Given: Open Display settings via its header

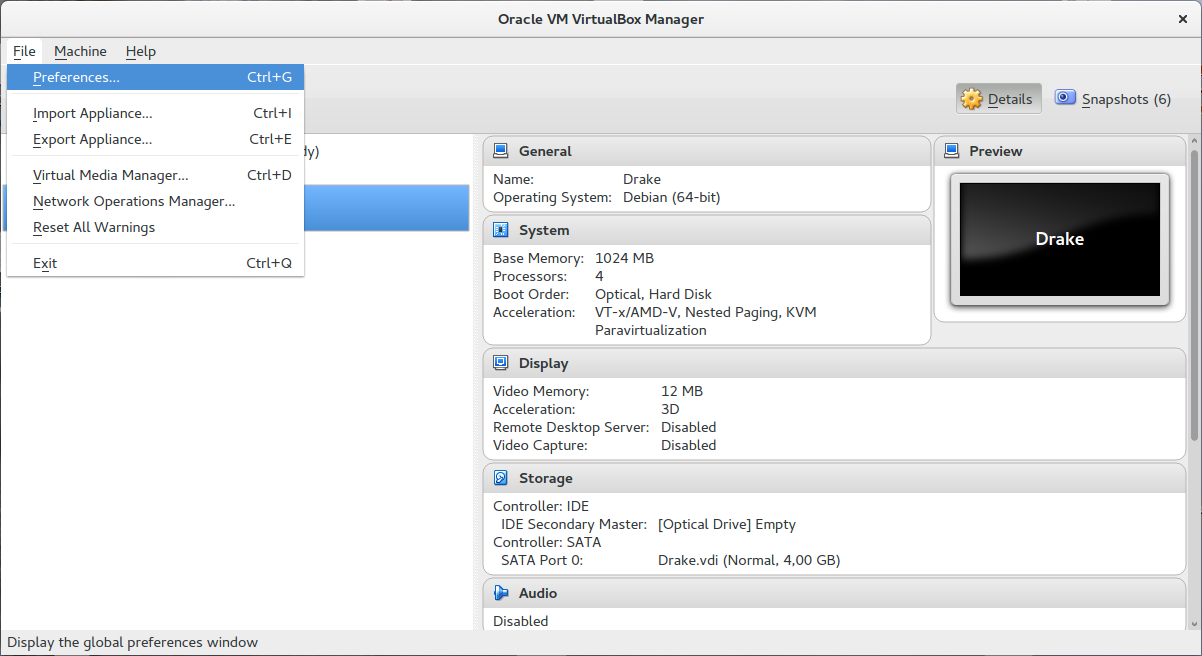Looking at the screenshot, I should click(x=834, y=363).
